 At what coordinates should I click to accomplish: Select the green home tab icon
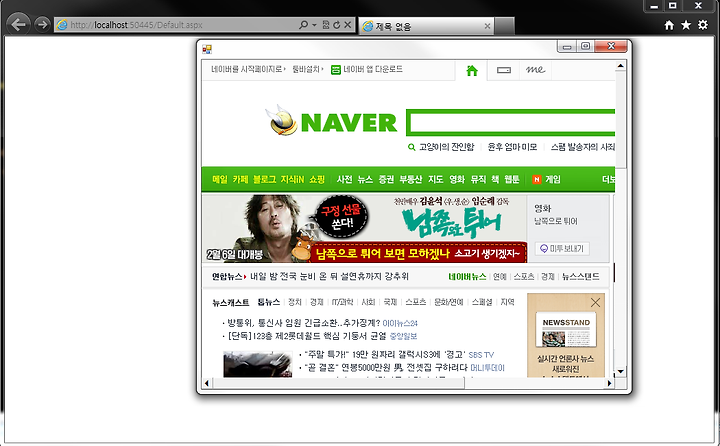click(472, 70)
